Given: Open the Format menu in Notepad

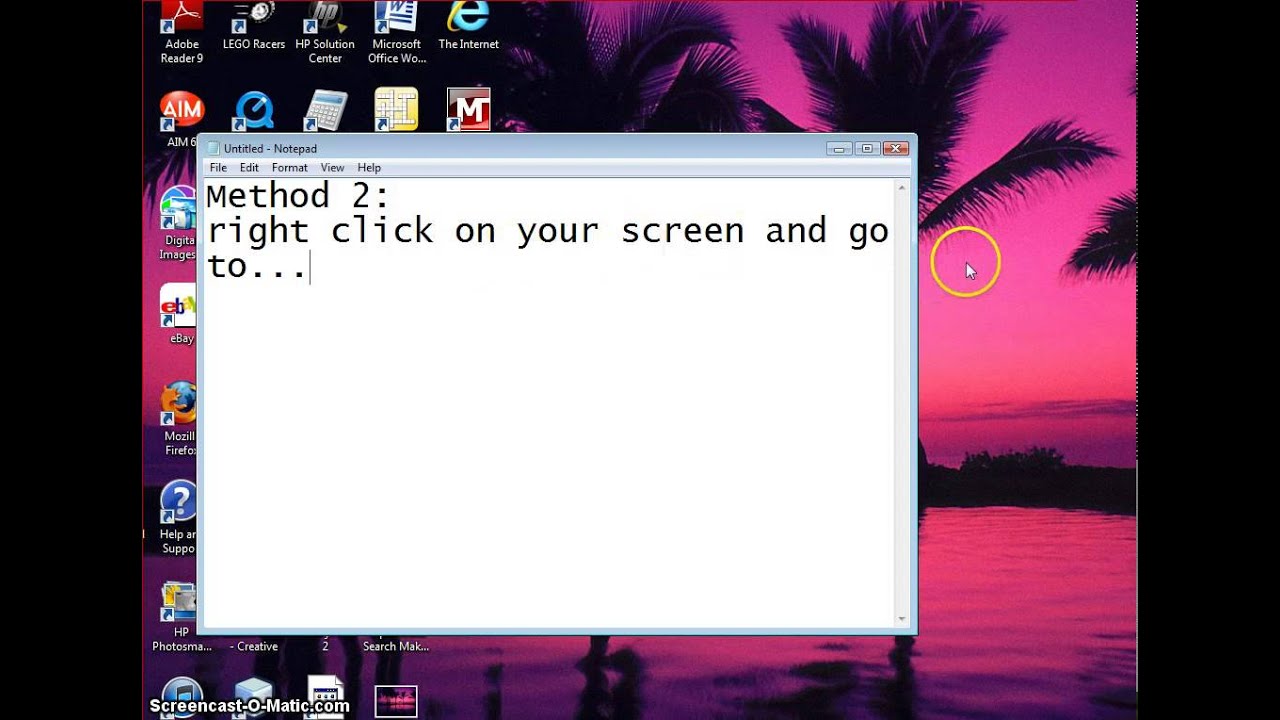Looking at the screenshot, I should [290, 168].
